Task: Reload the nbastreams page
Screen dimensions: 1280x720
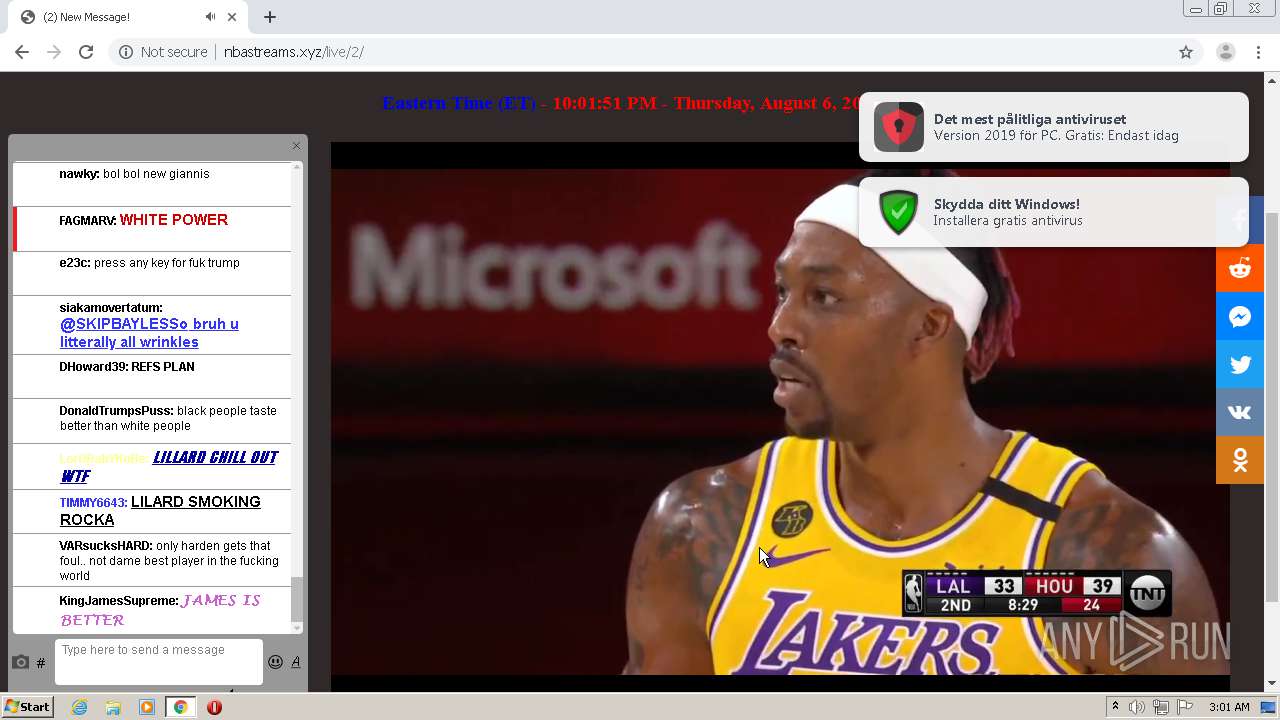Action: pos(86,52)
